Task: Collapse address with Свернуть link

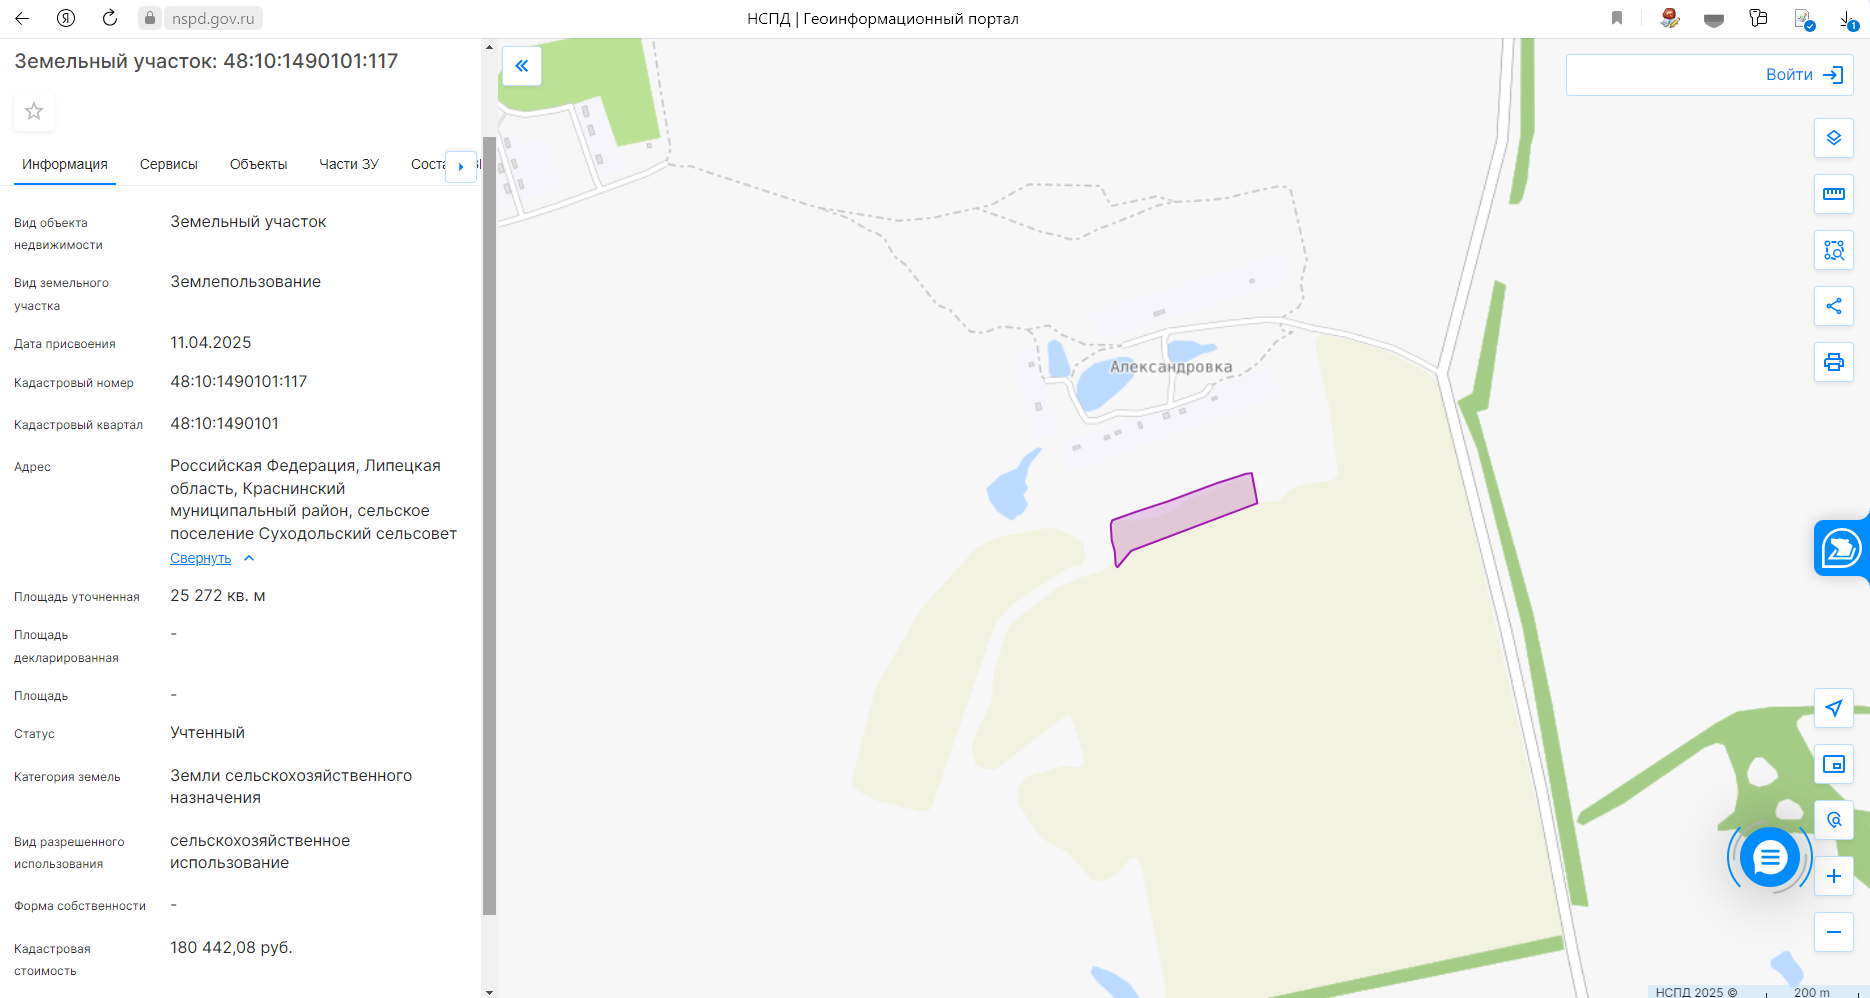Action: [201, 558]
